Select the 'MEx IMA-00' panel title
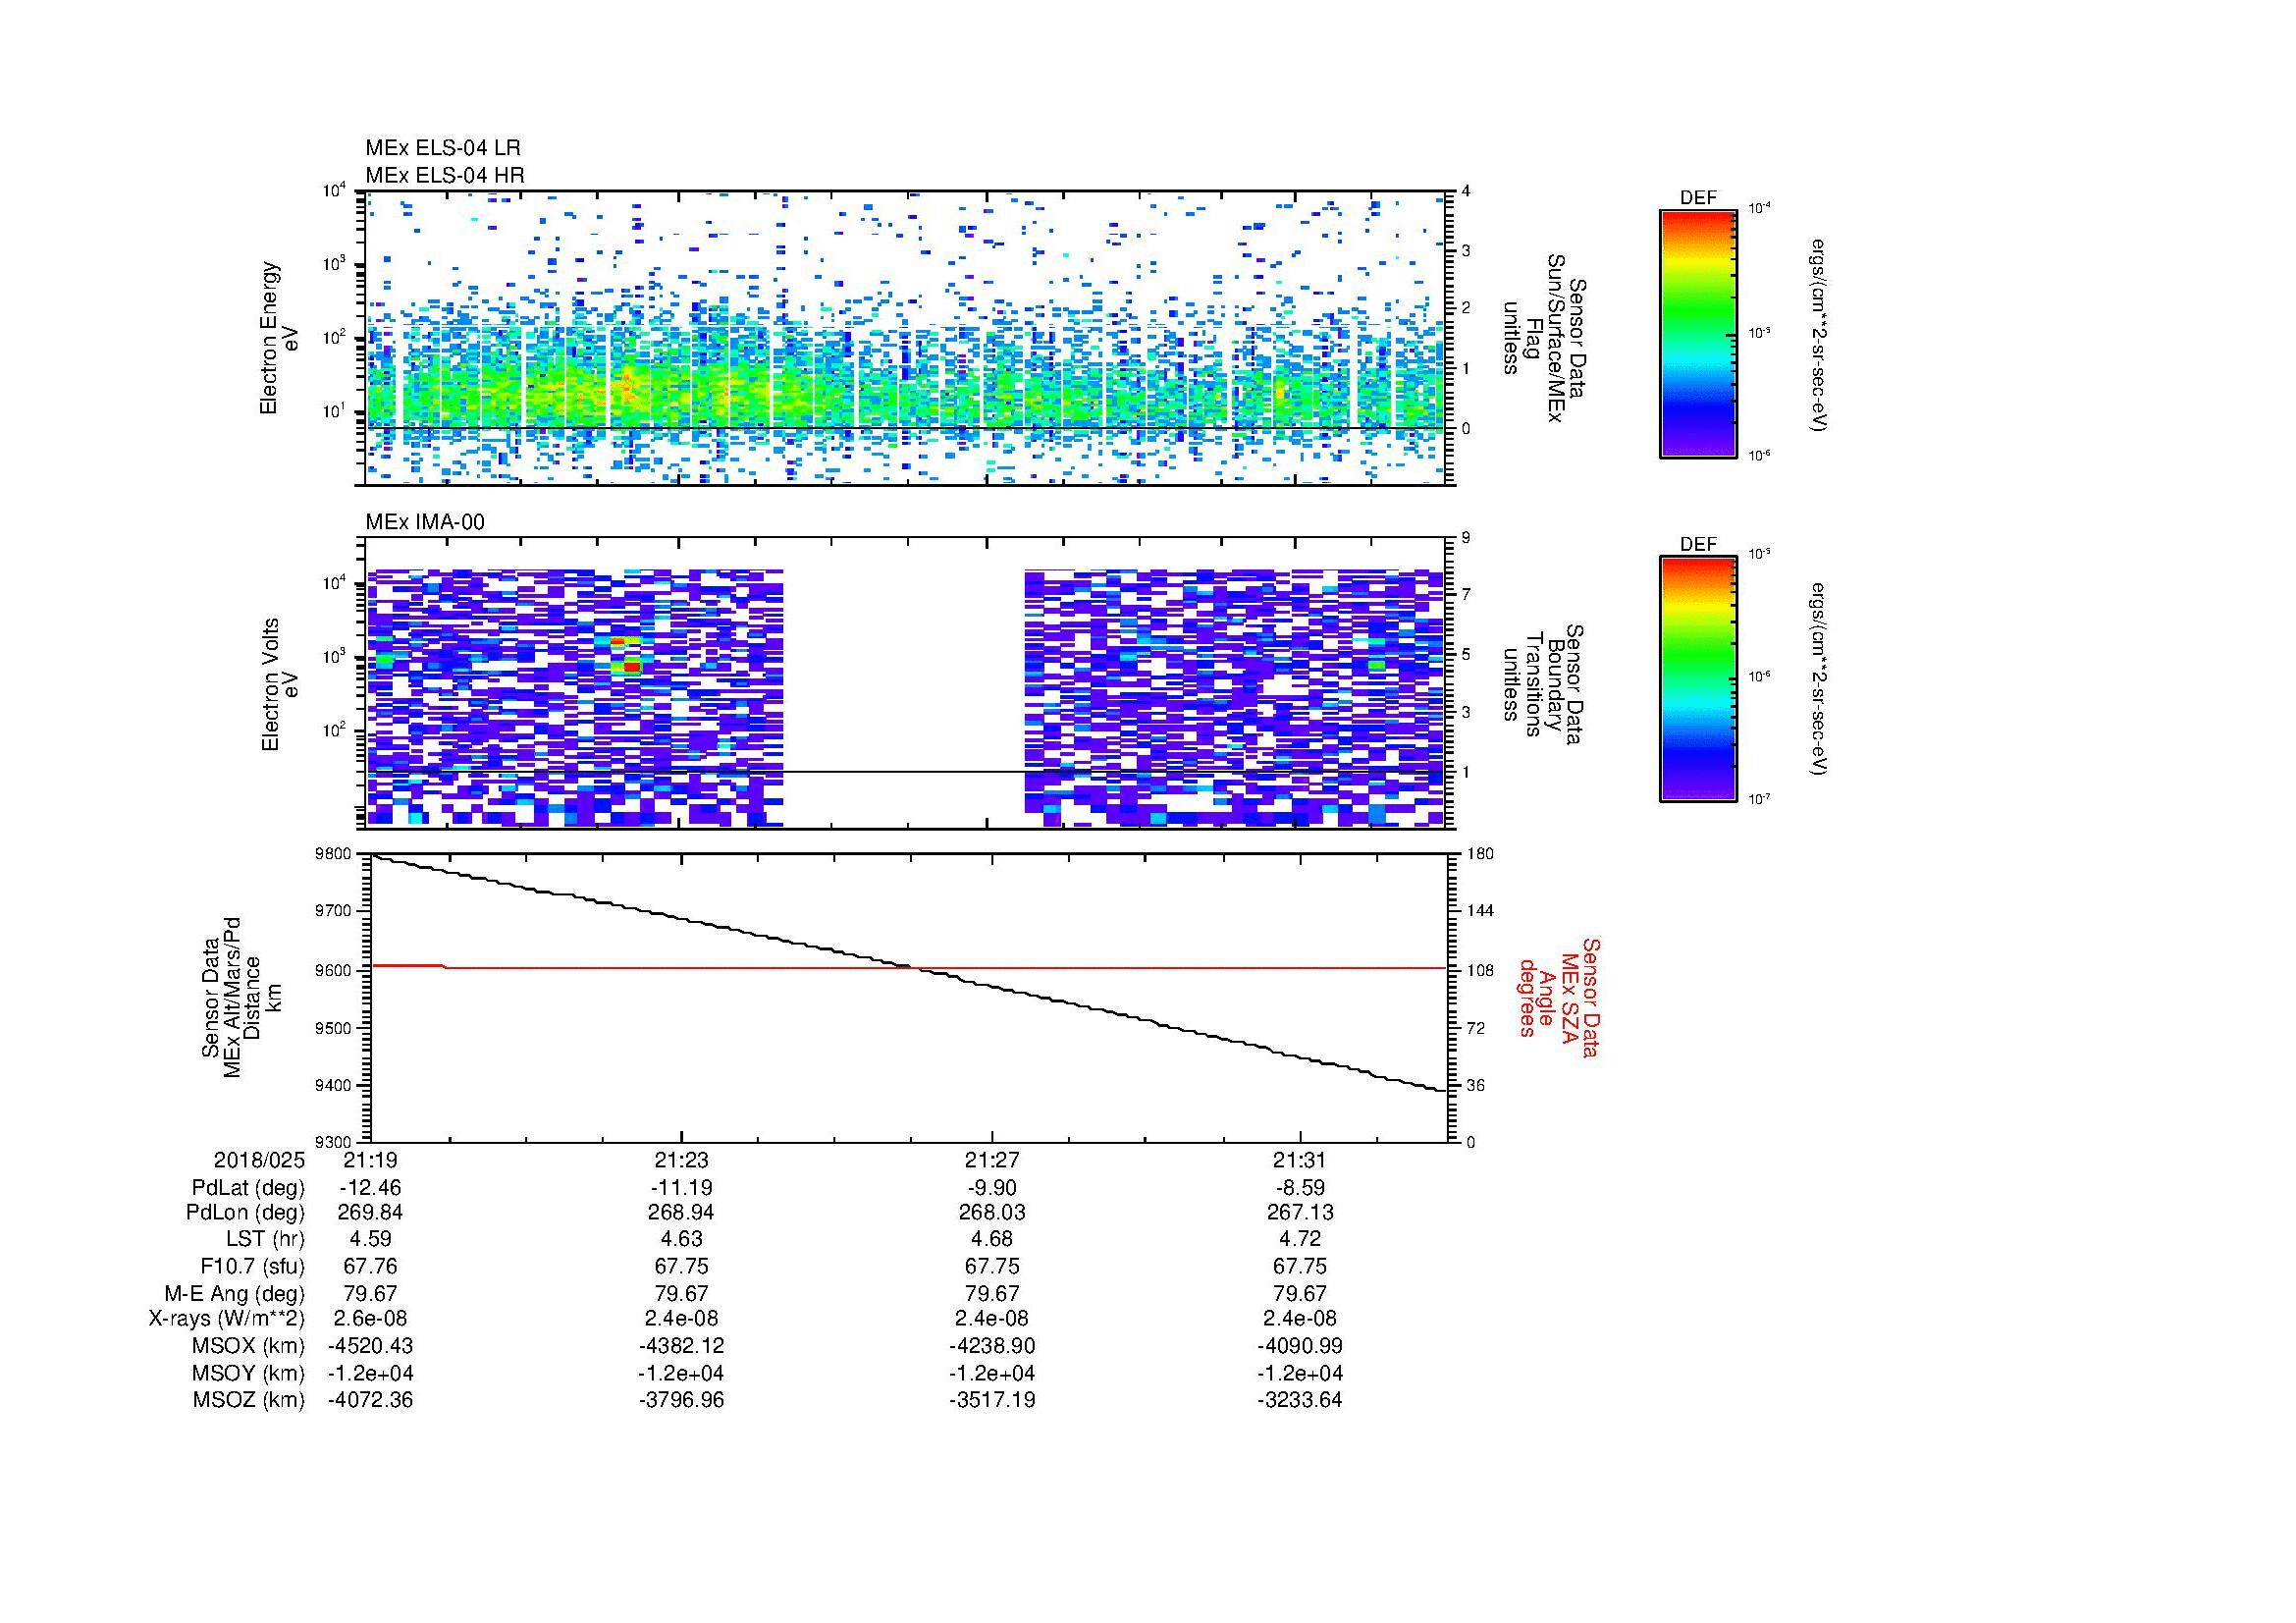Screen dimensions: 2296x1623 coord(425,522)
